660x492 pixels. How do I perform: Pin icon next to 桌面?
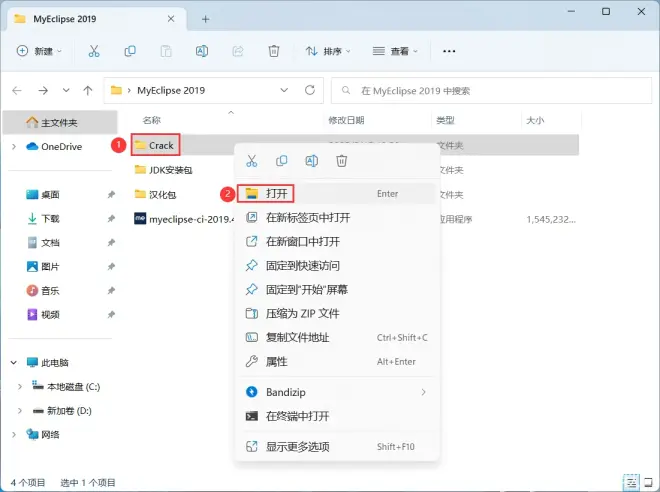click(x=111, y=194)
